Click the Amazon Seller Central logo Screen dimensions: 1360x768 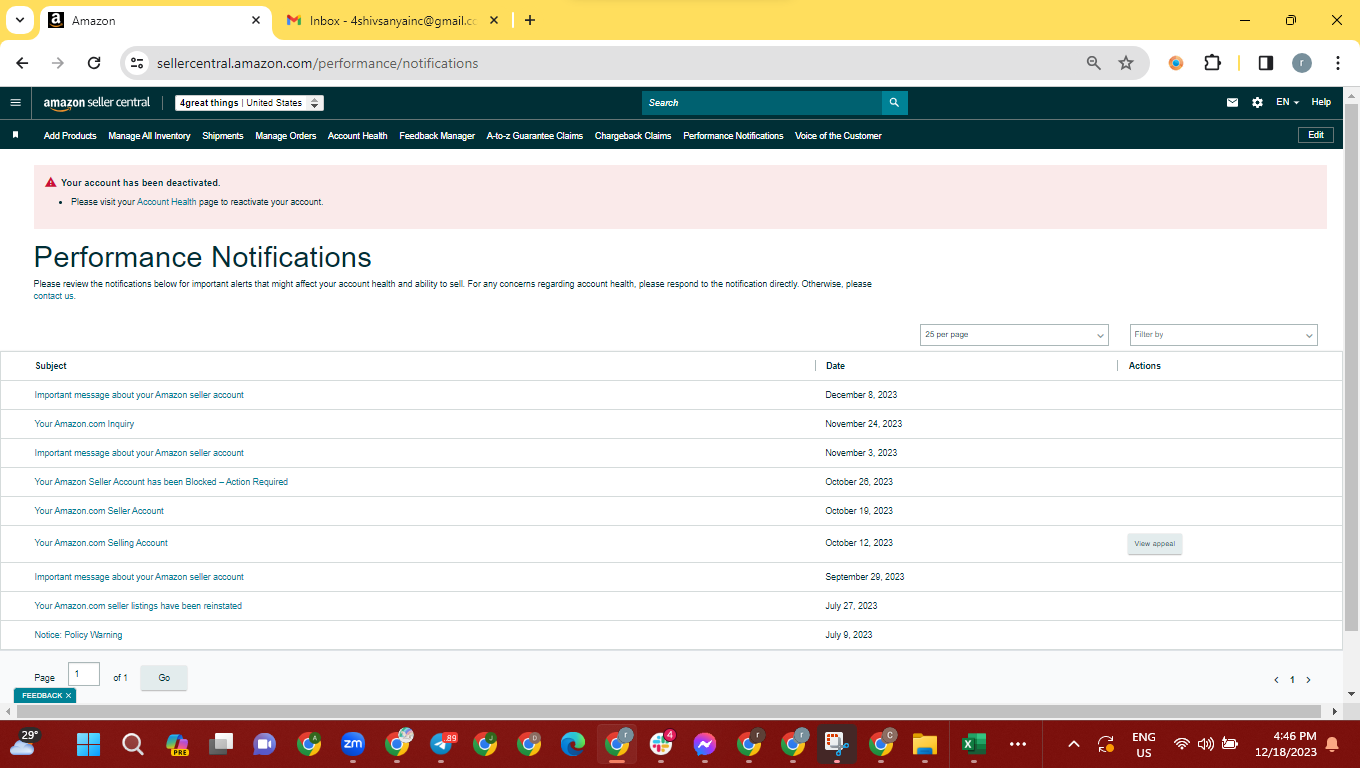[x=97, y=102]
